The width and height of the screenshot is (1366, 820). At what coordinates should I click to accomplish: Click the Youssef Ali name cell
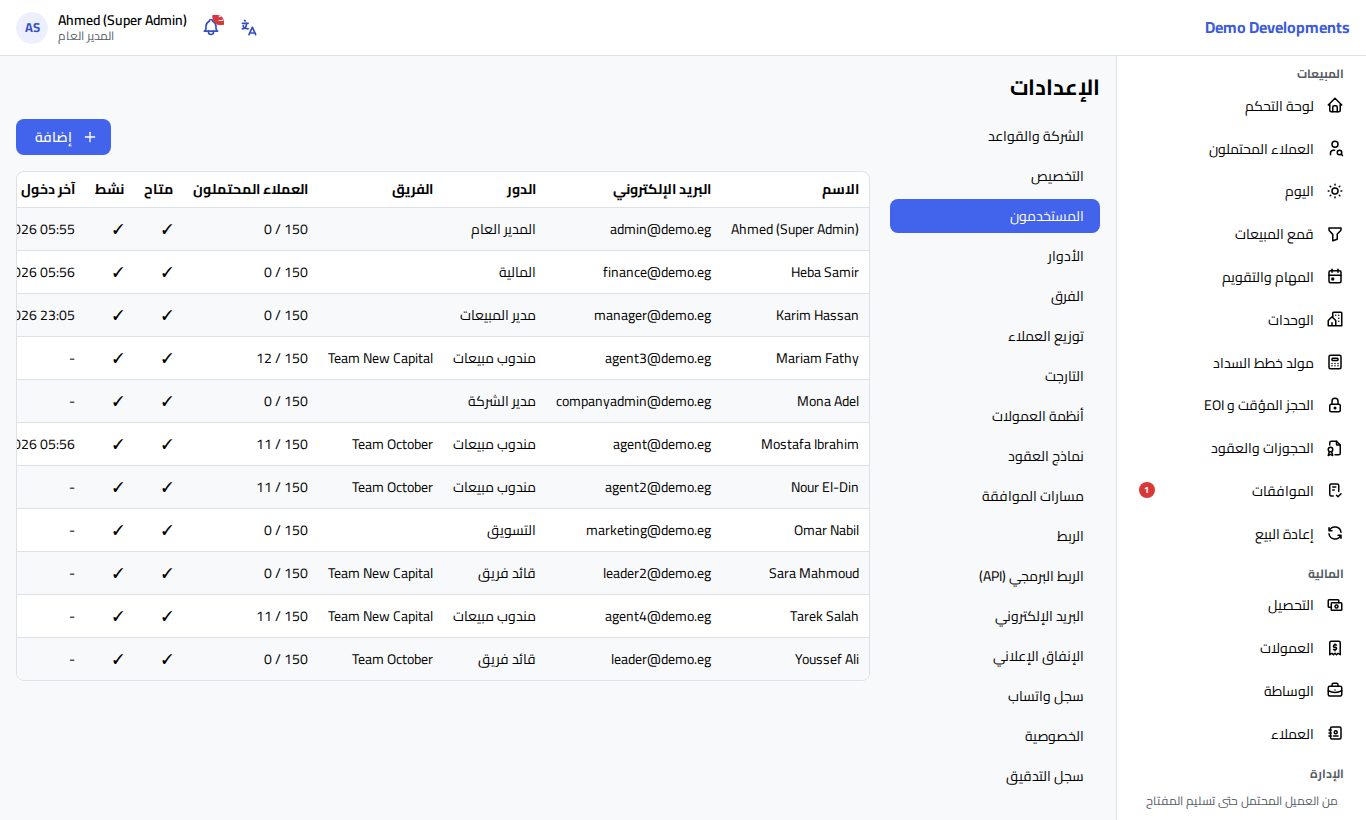[827, 659]
